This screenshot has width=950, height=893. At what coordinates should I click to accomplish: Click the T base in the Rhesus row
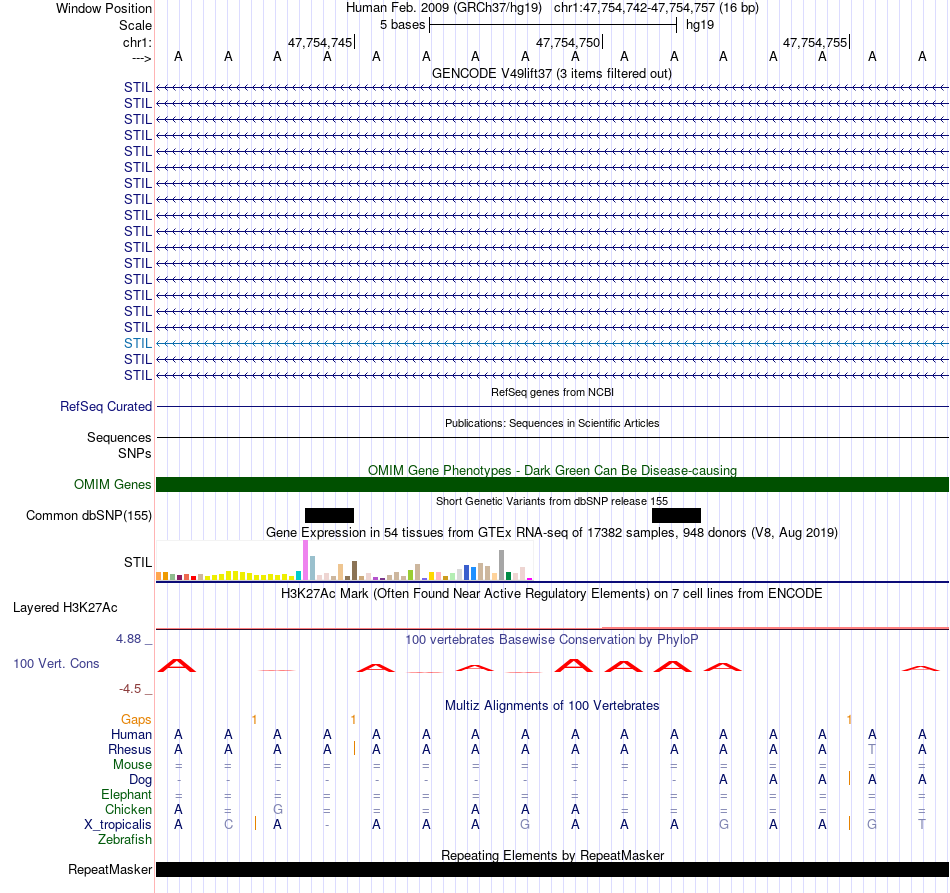872,749
